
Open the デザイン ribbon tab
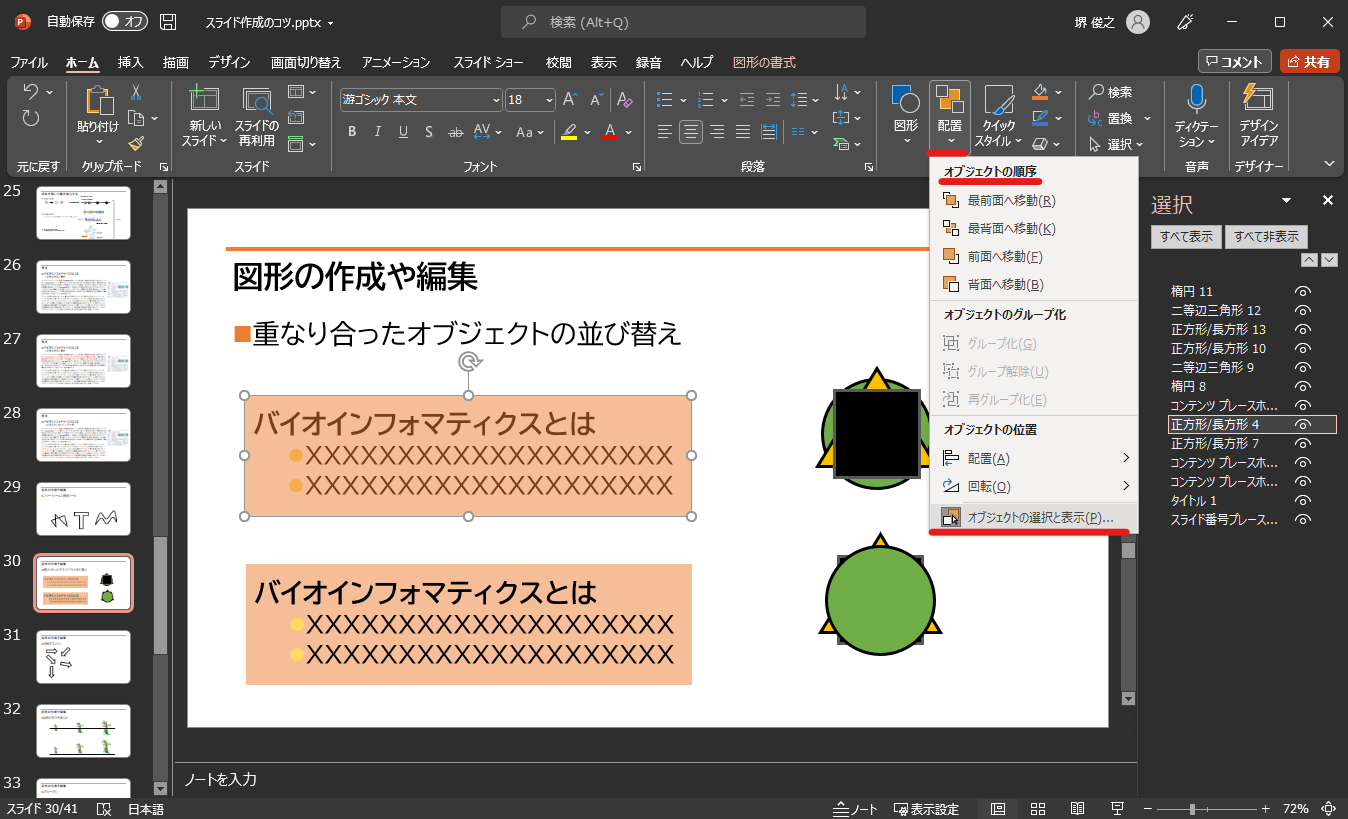pyautogui.click(x=230, y=62)
